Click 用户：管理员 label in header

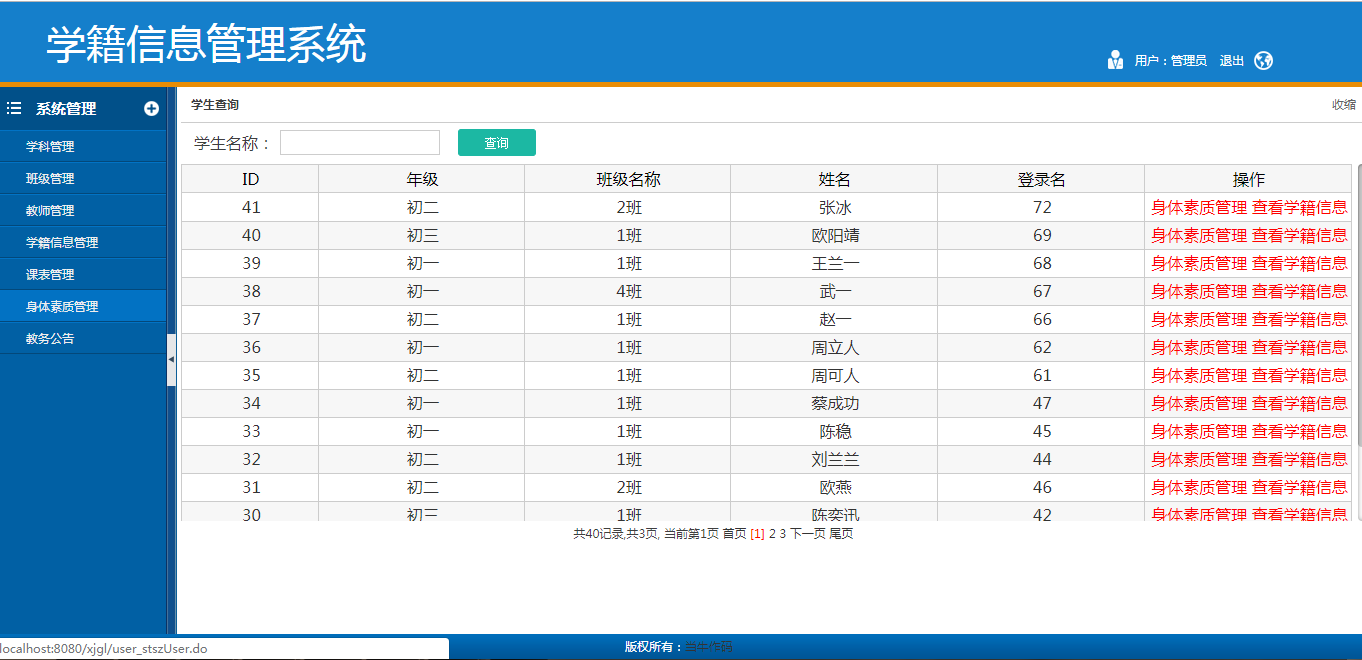coord(1170,61)
